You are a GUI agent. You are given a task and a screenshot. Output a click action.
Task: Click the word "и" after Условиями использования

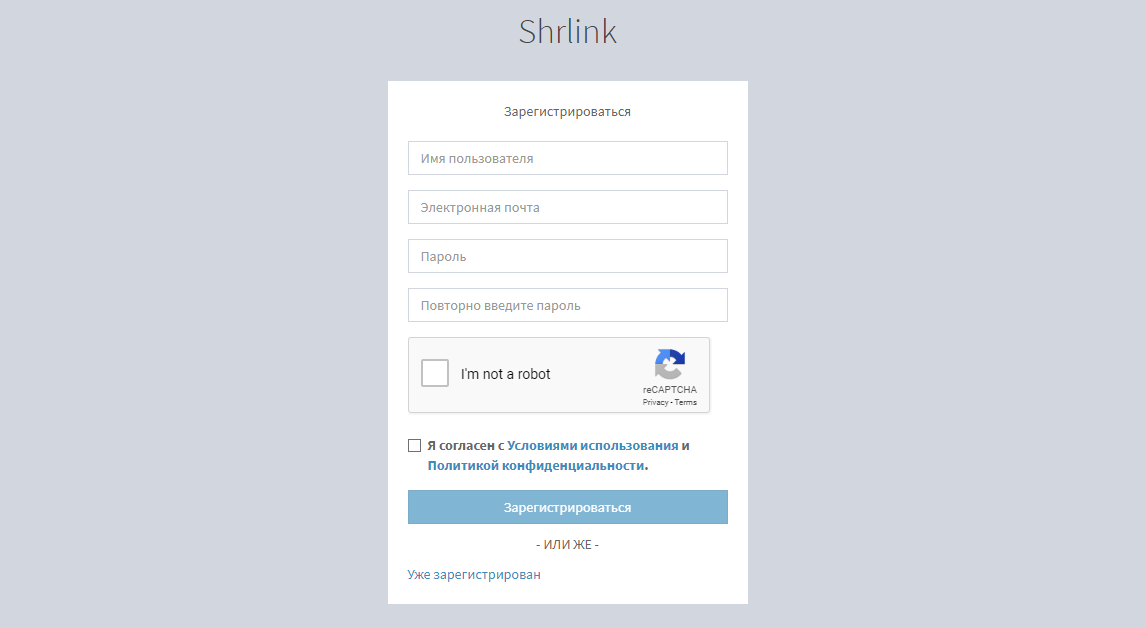(x=686, y=445)
